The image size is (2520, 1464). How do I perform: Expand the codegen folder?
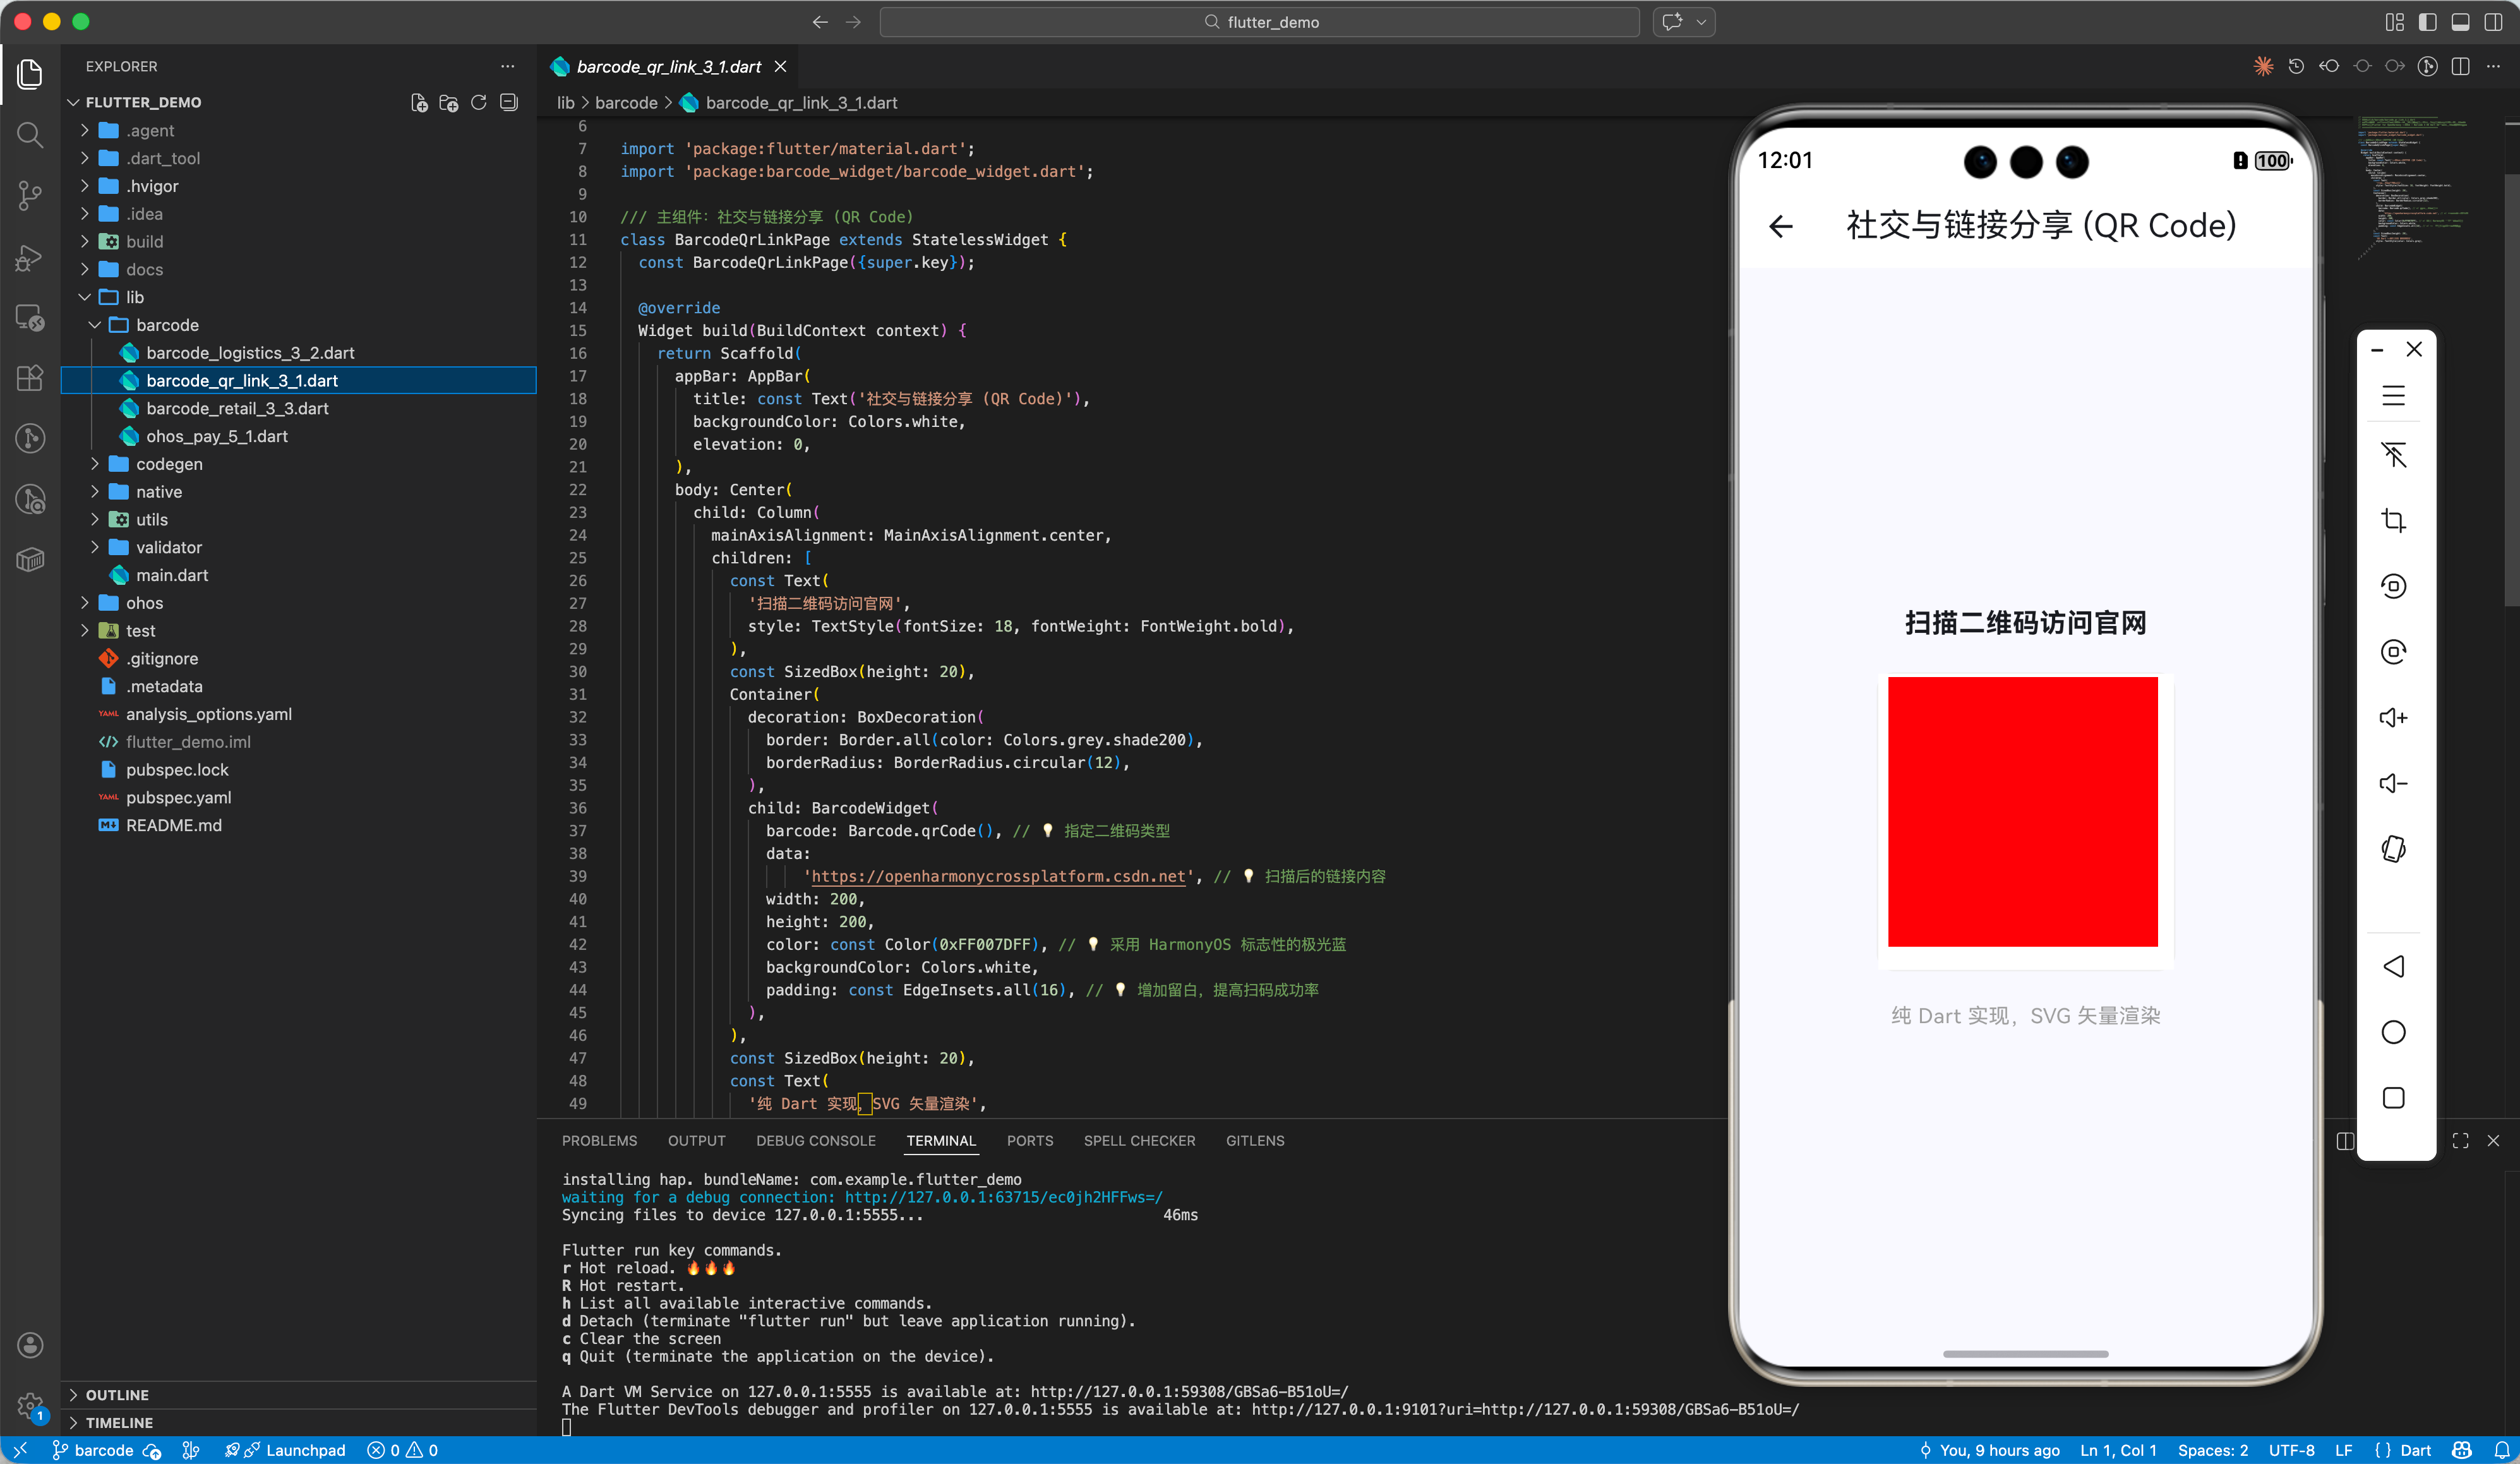tap(168, 464)
